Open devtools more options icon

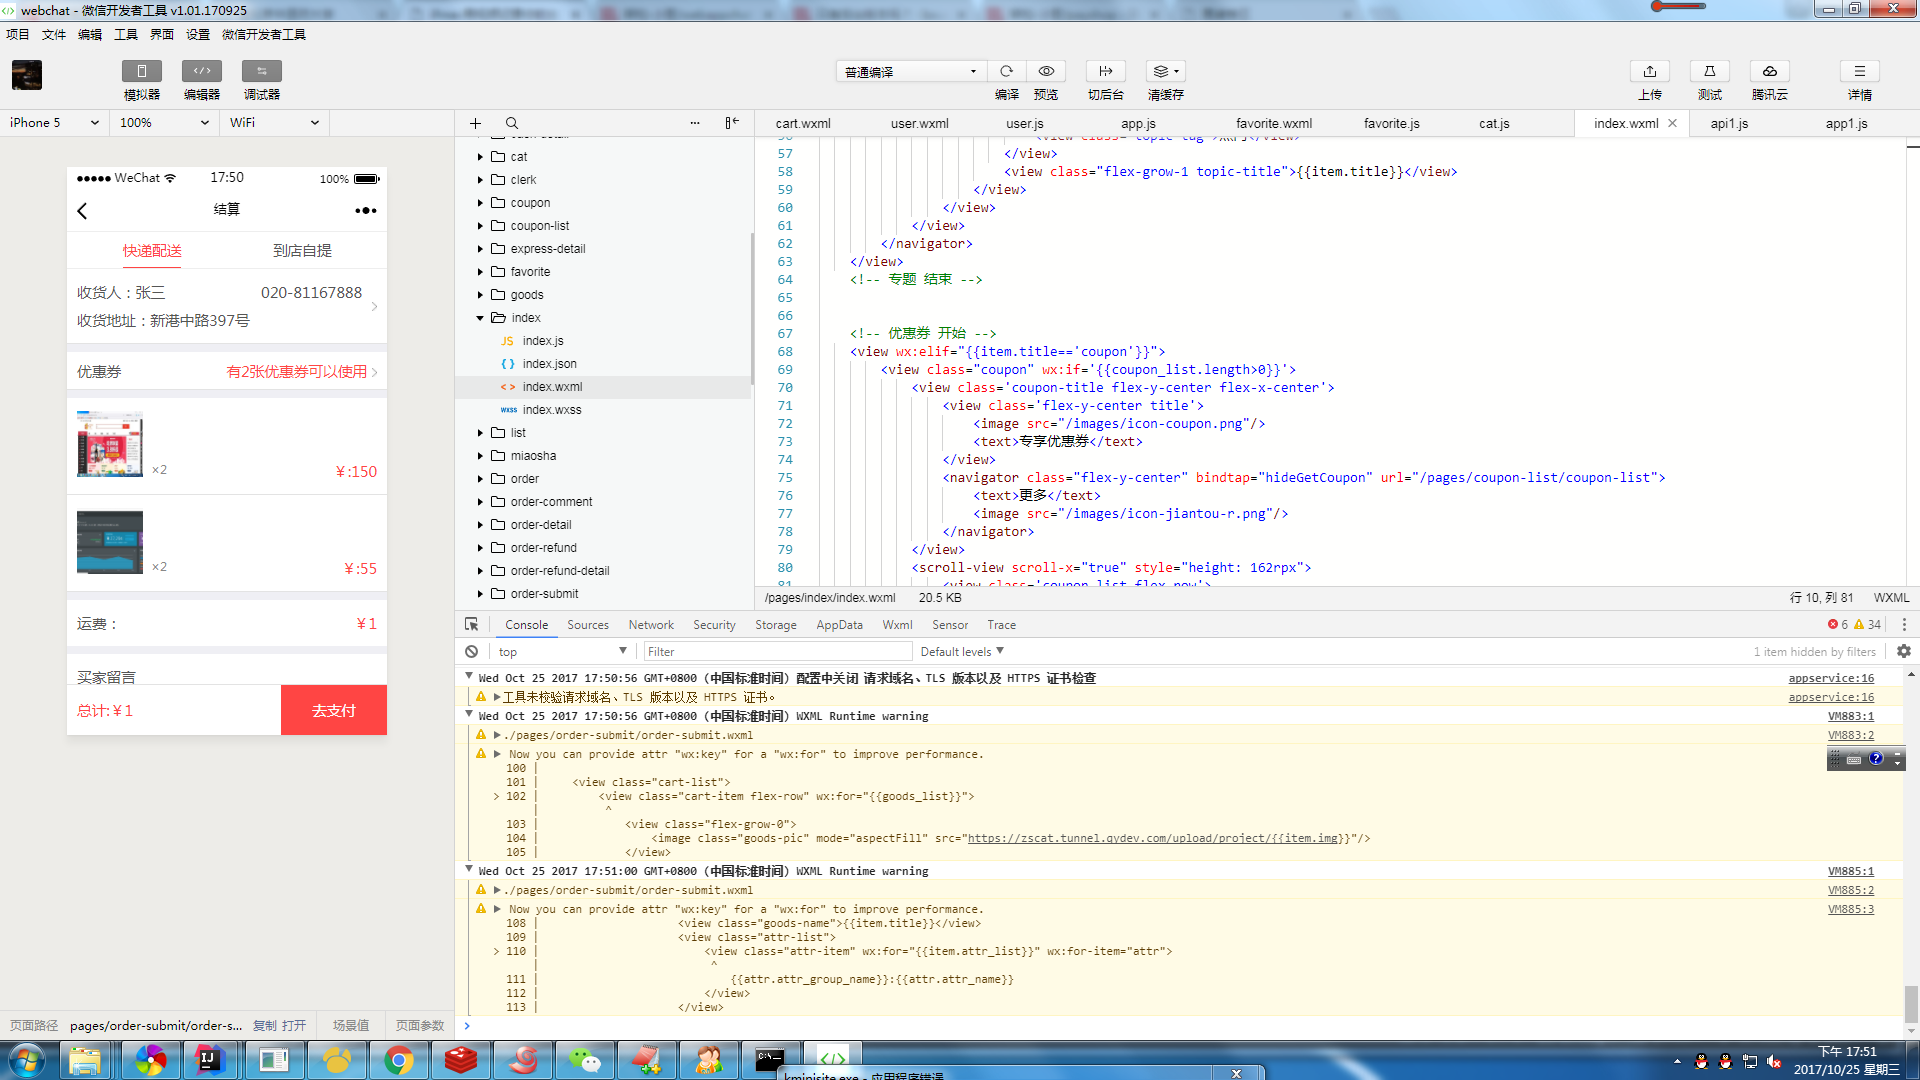(x=1904, y=625)
